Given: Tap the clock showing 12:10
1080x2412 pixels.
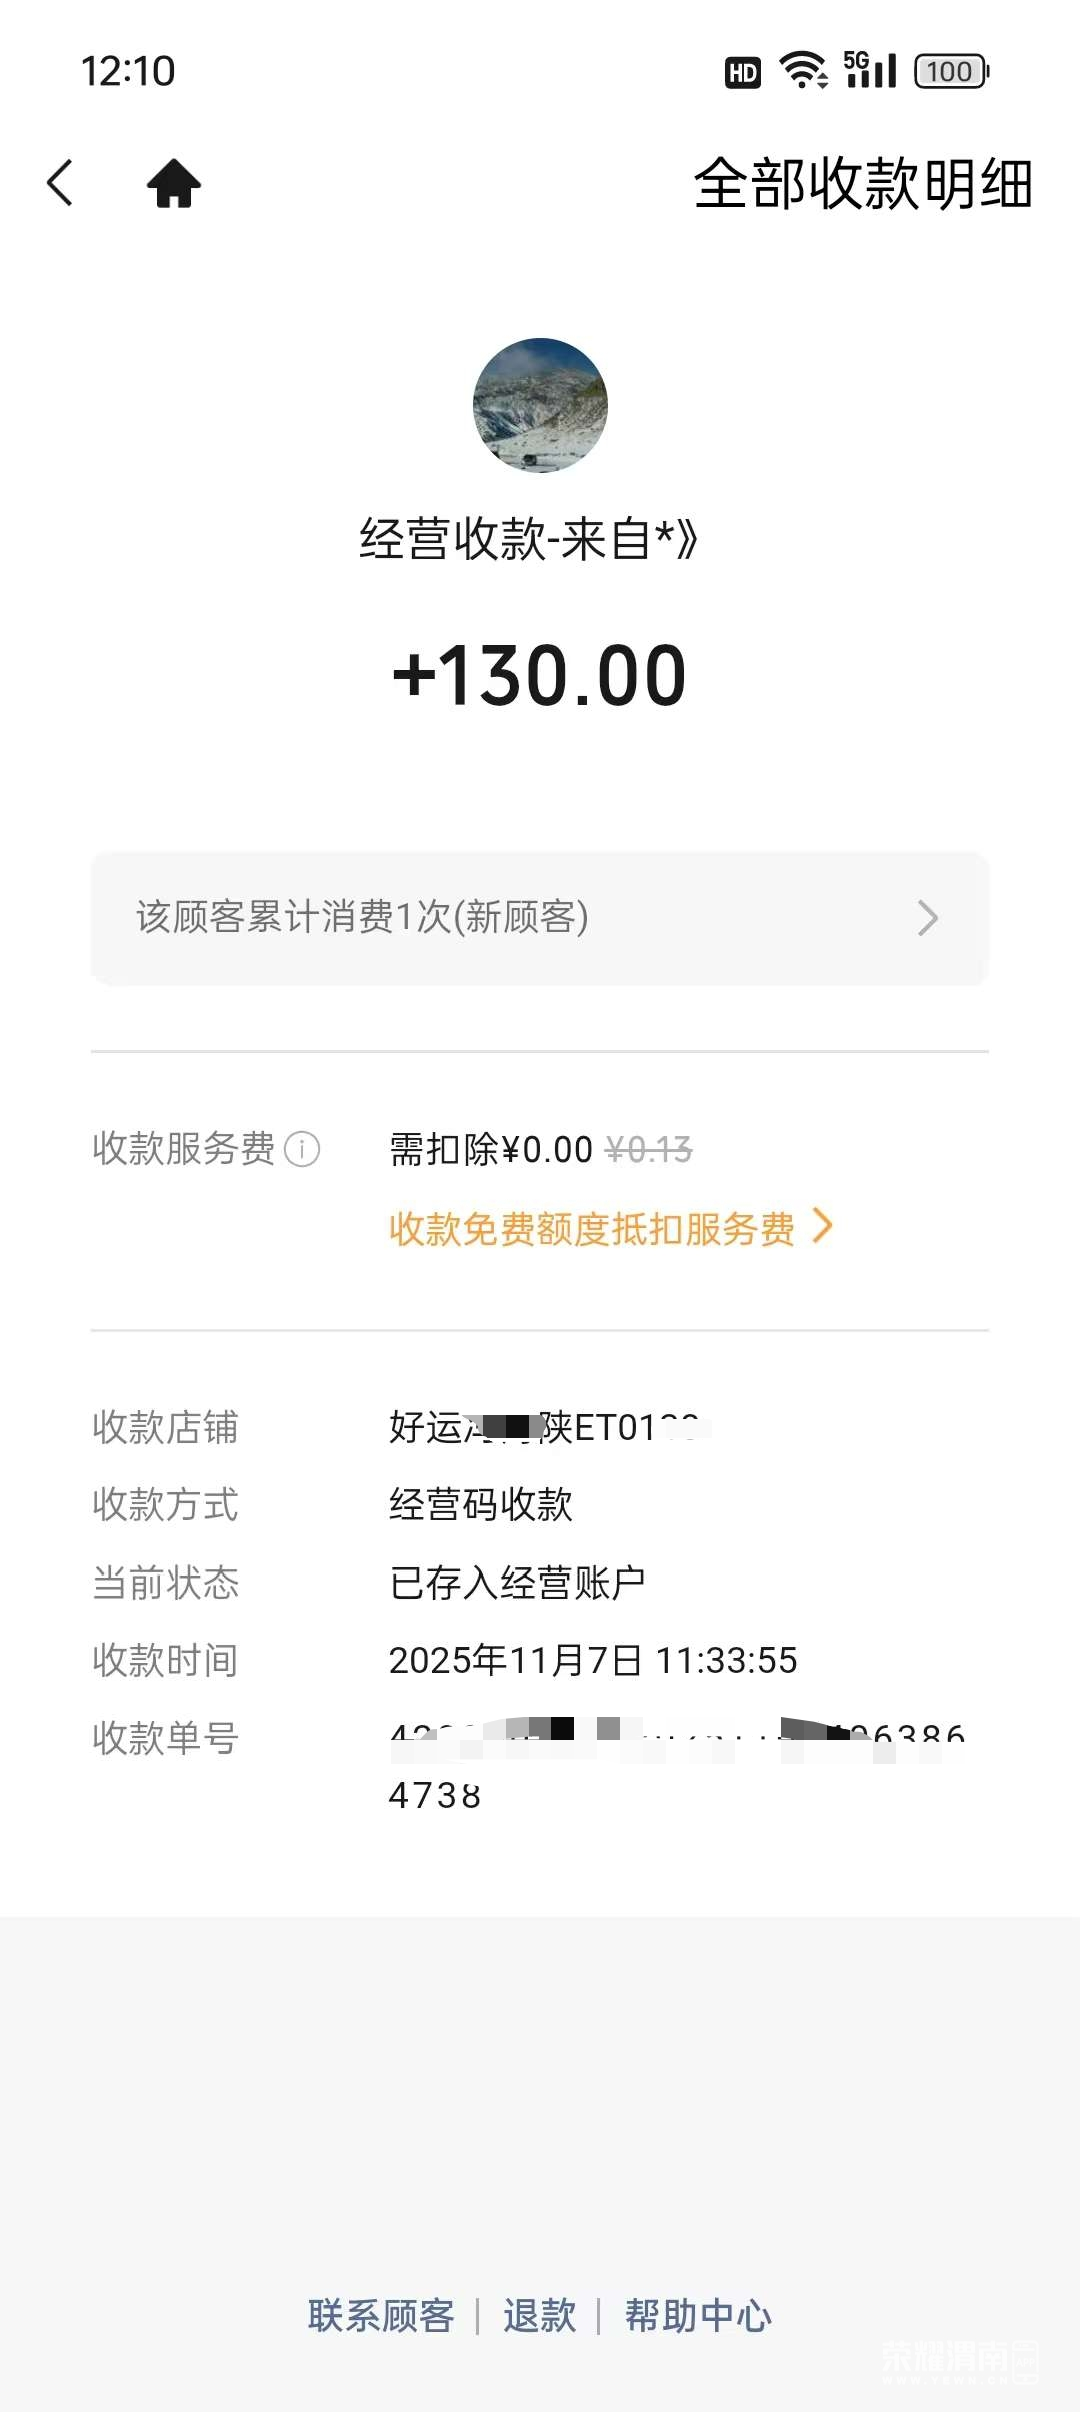Looking at the screenshot, I should 128,71.
